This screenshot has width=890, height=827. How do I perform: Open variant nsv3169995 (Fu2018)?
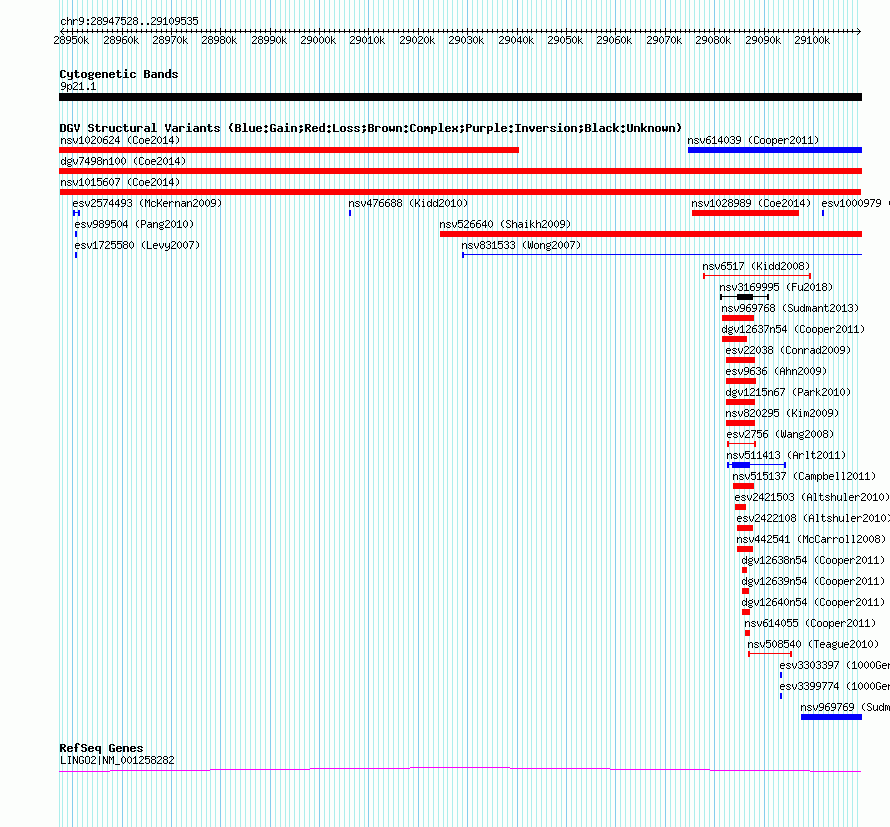pos(776,287)
